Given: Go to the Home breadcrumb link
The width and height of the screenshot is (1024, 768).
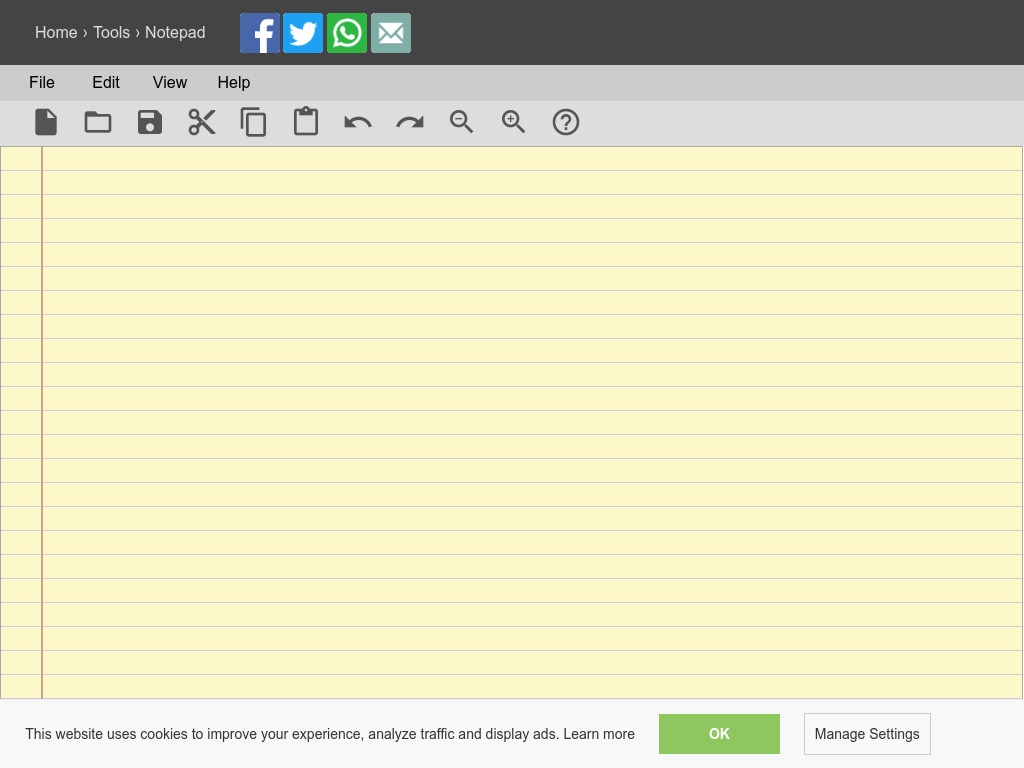Looking at the screenshot, I should tap(56, 32).
